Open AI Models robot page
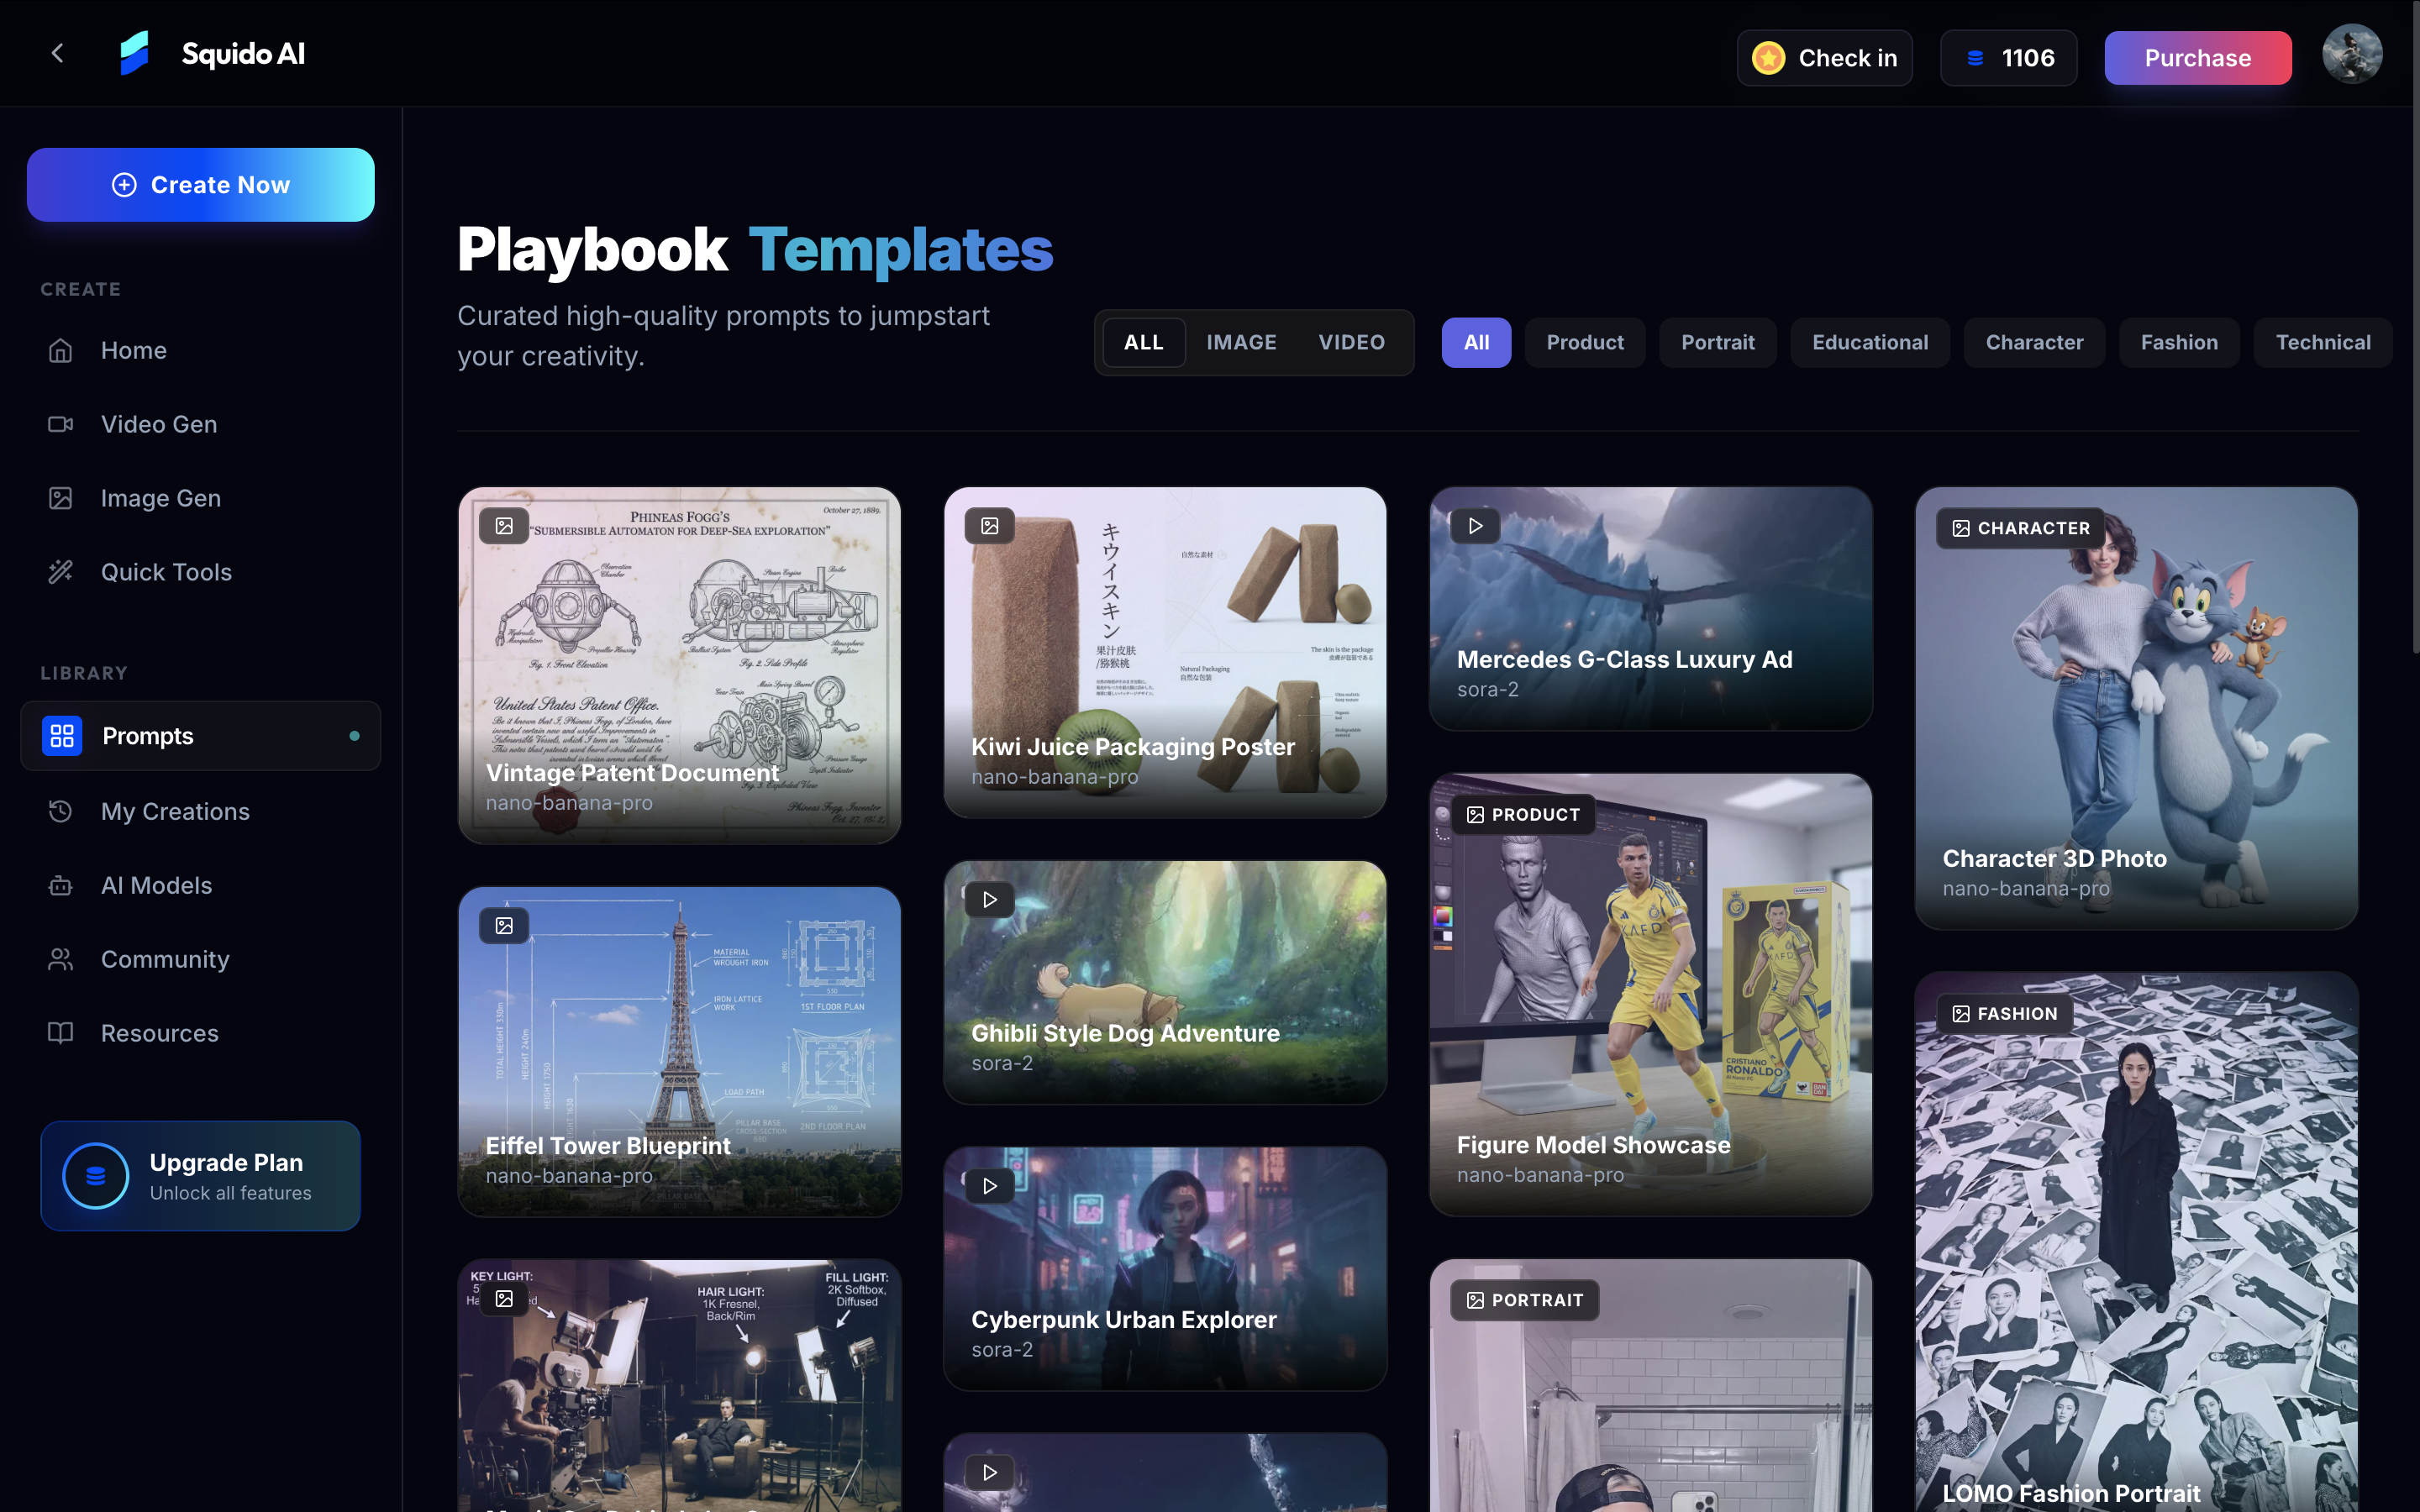Viewport: 2420px width, 1512px height. pos(156,885)
